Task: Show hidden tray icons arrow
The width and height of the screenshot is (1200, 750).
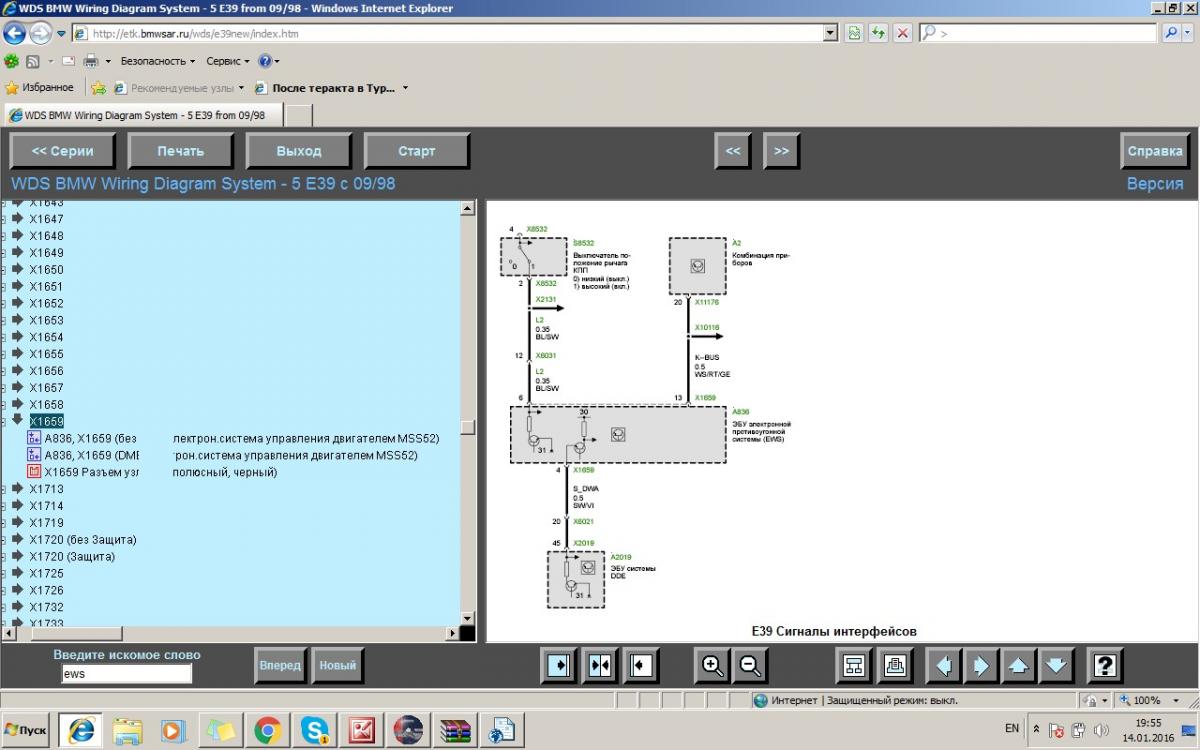Action: coord(1036,730)
